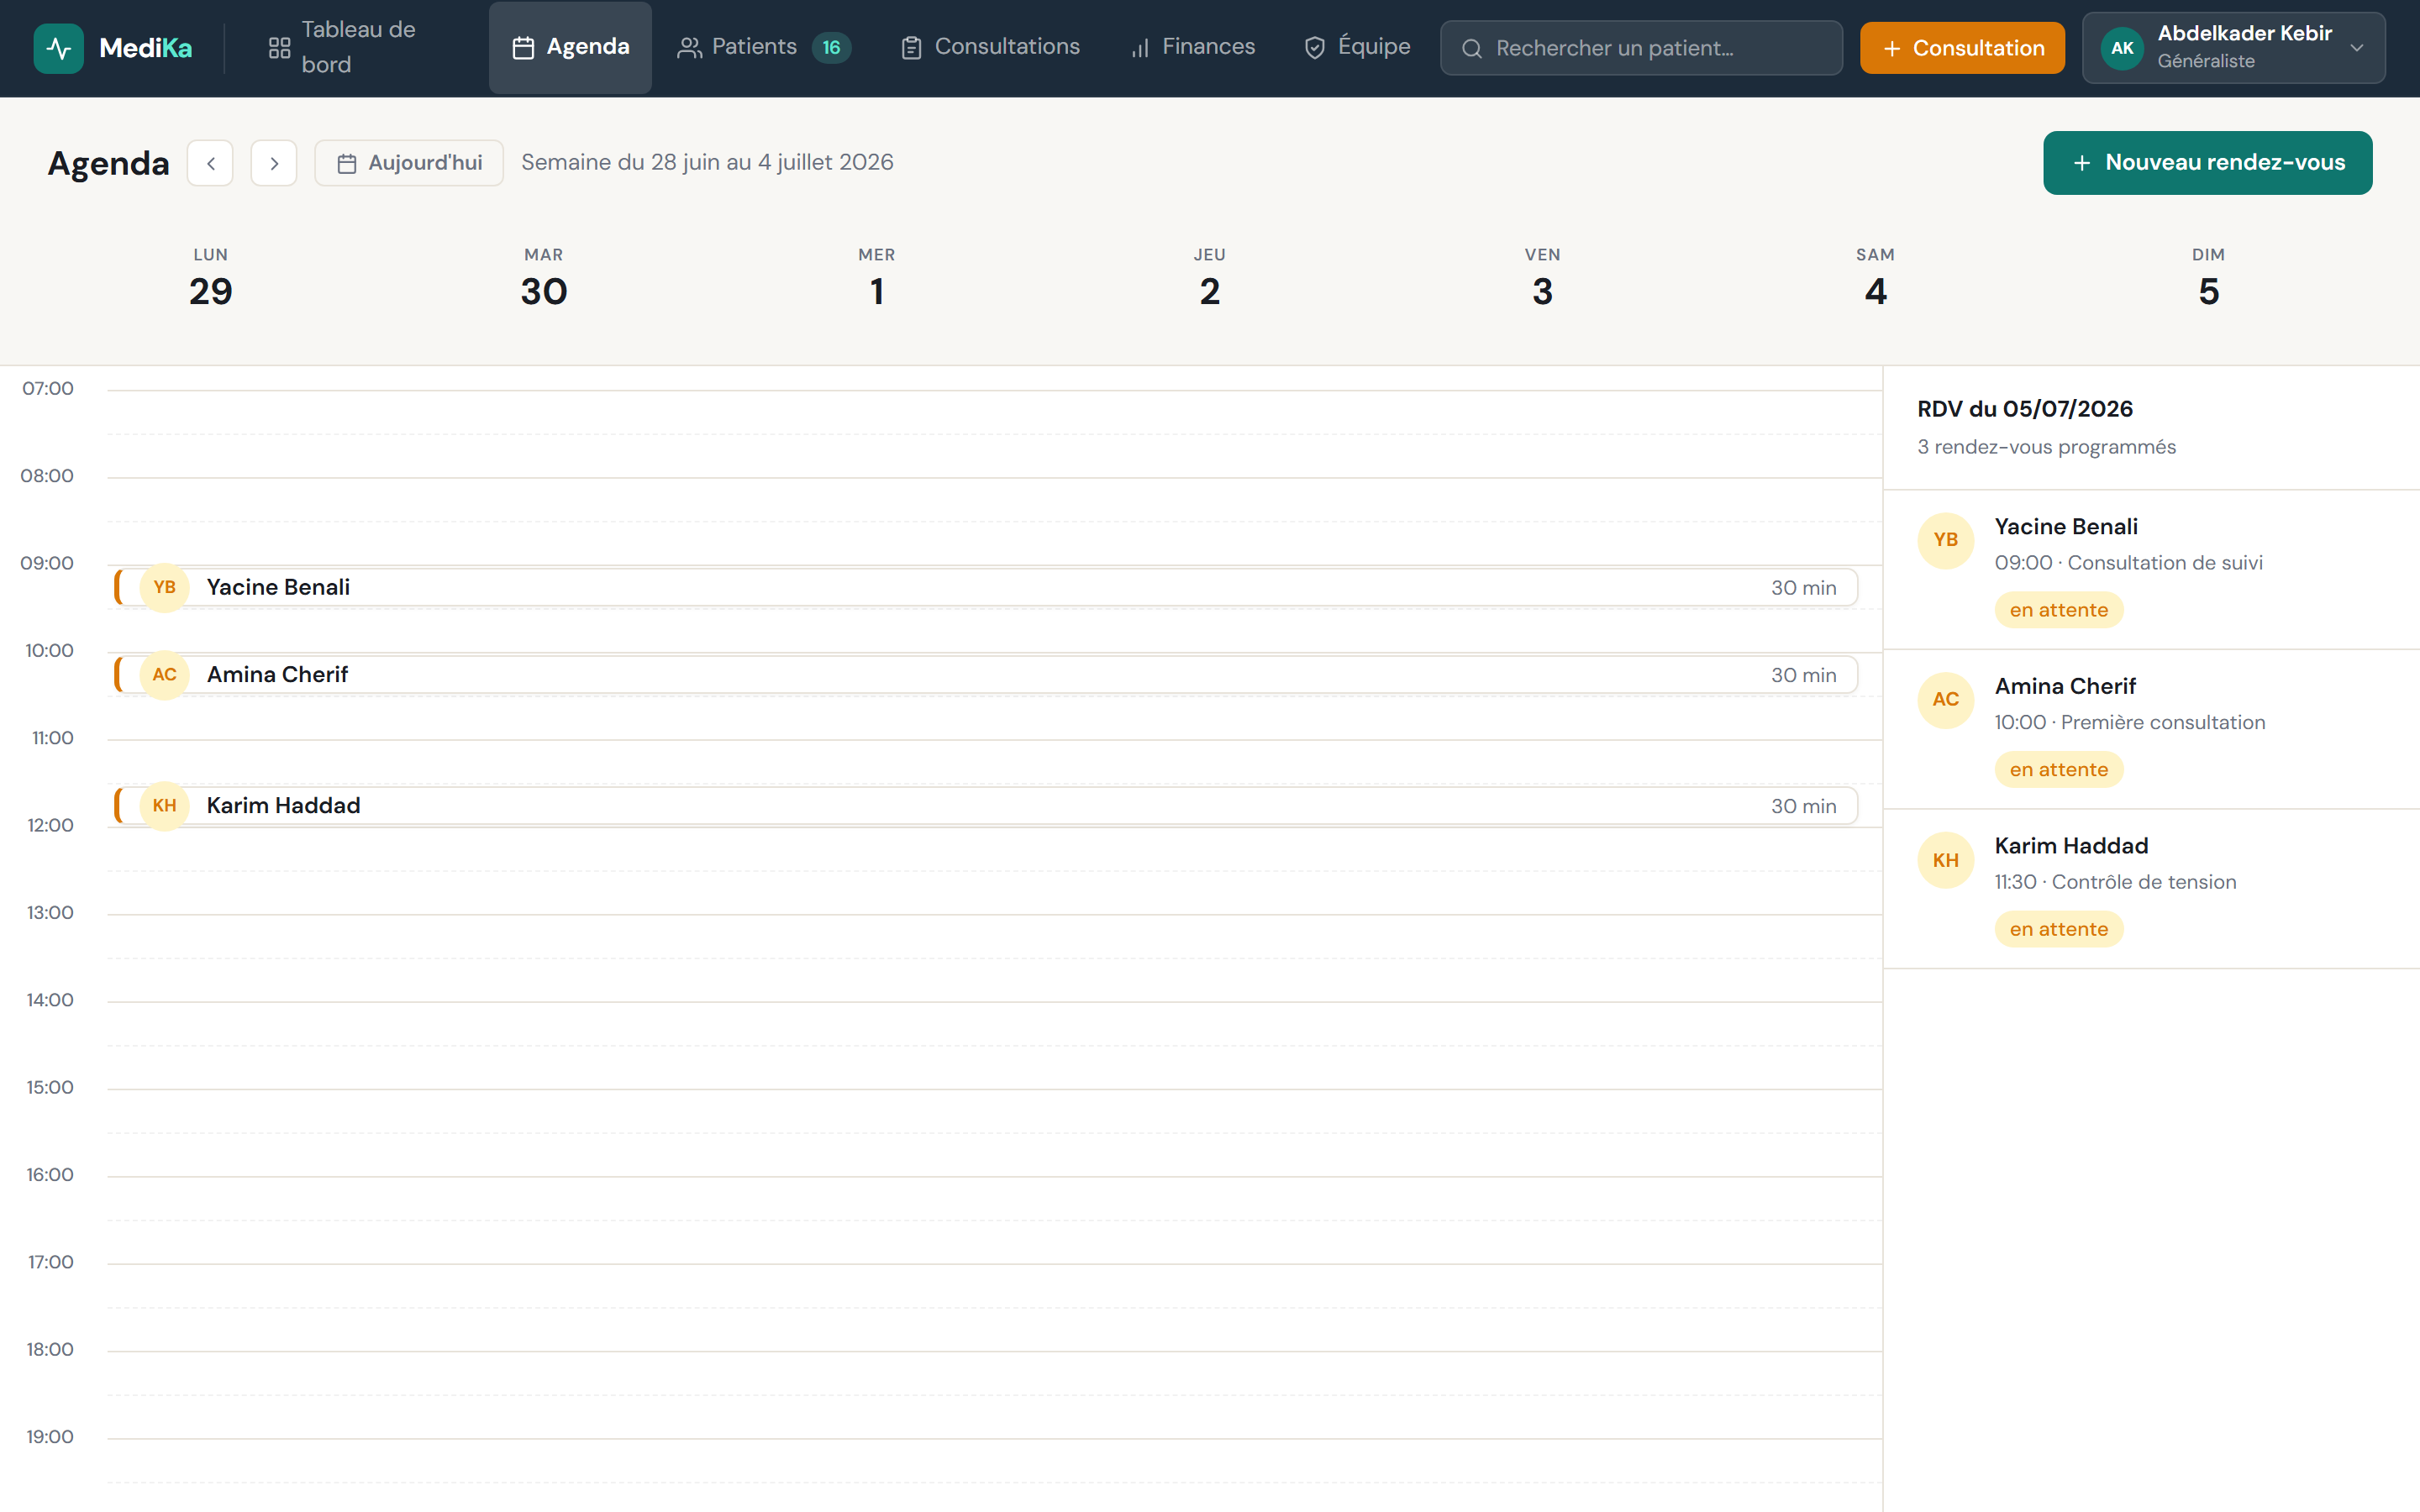Click Amina Cherif's en attente status badge
This screenshot has width=2420, height=1512.
(x=2058, y=770)
